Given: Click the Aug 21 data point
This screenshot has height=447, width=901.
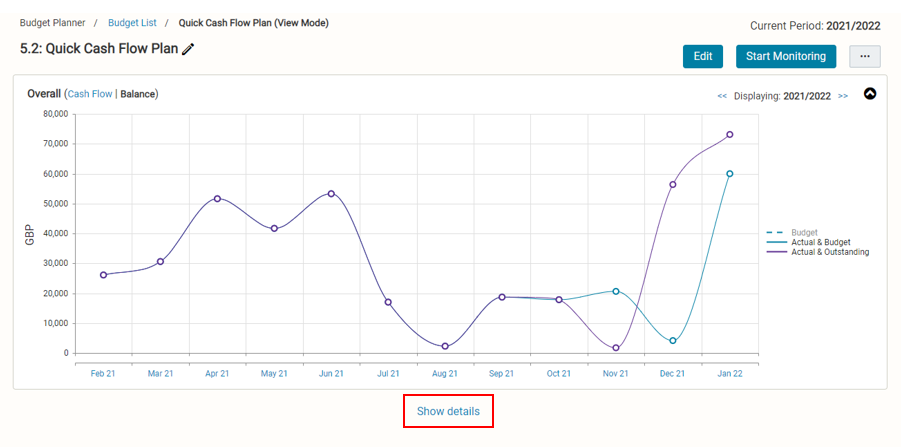Looking at the screenshot, I should click(445, 346).
